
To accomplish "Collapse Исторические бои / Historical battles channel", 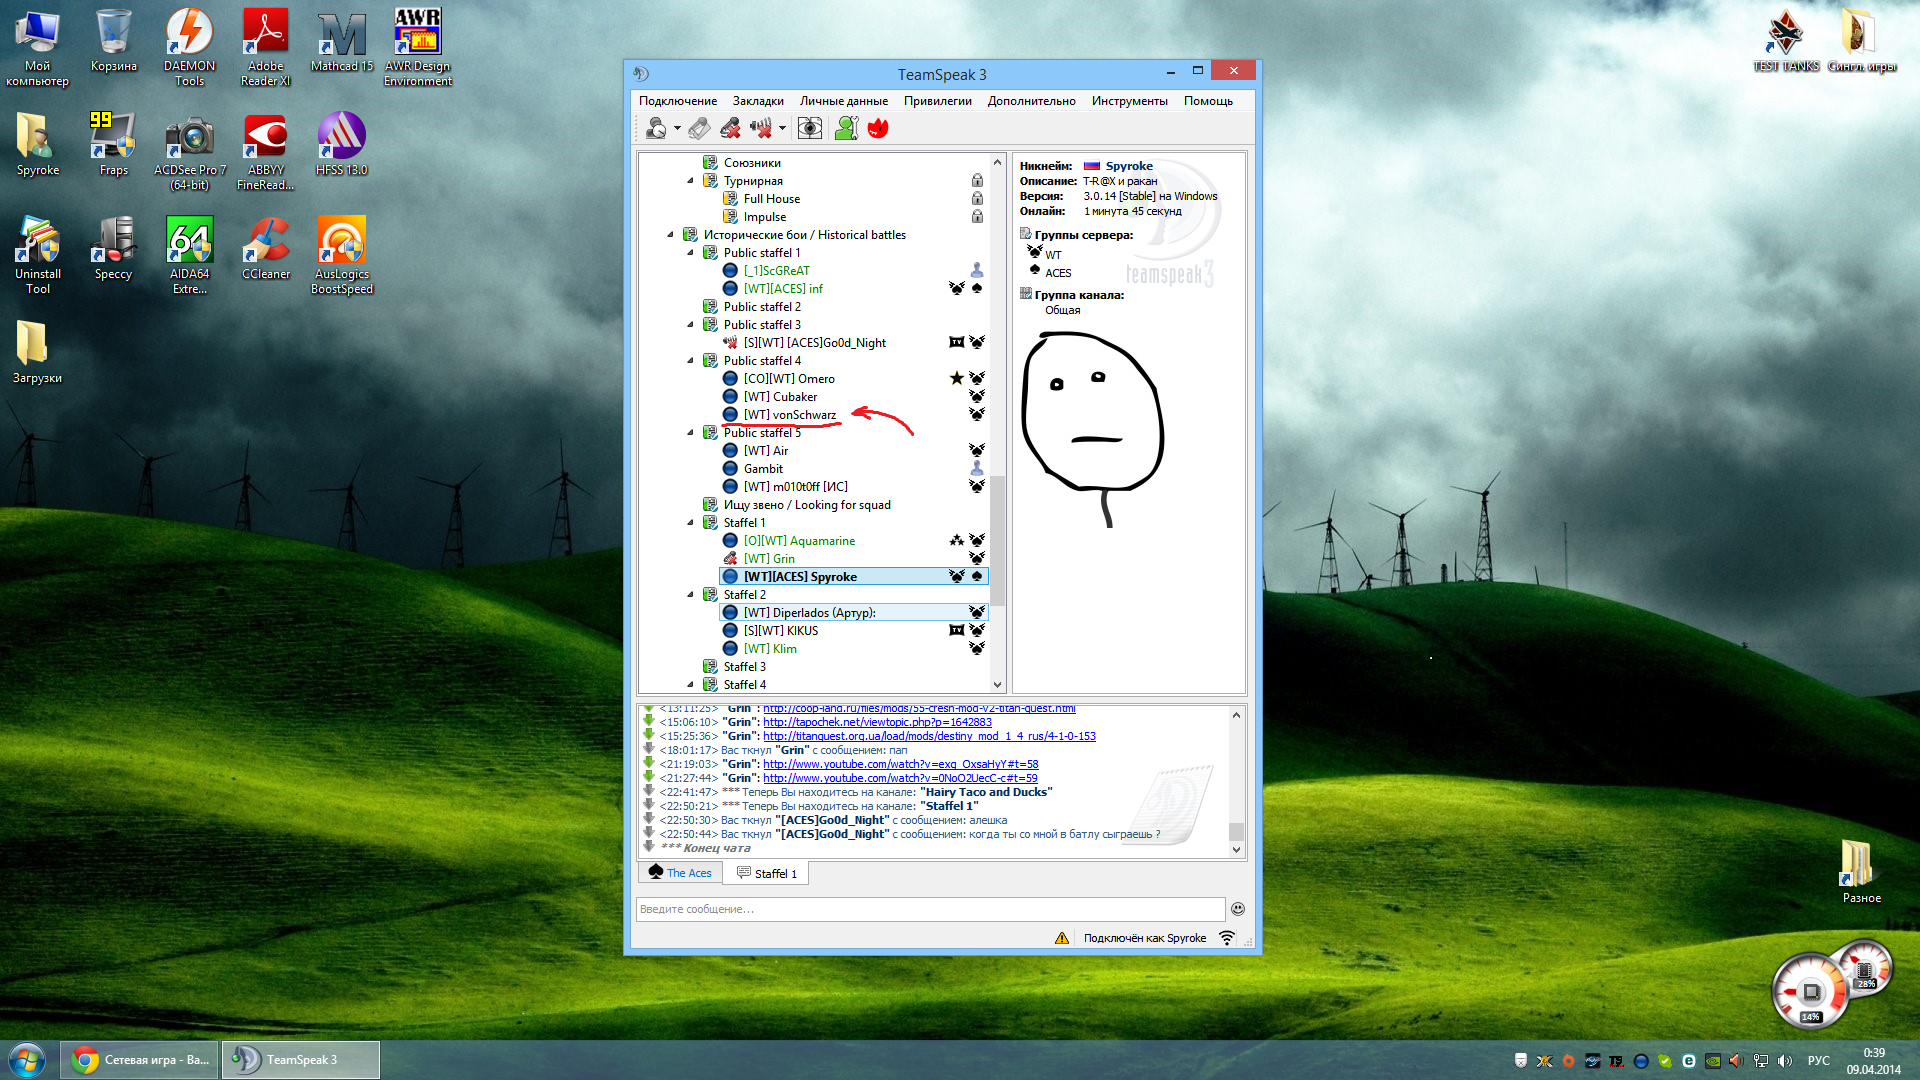I will tap(670, 235).
